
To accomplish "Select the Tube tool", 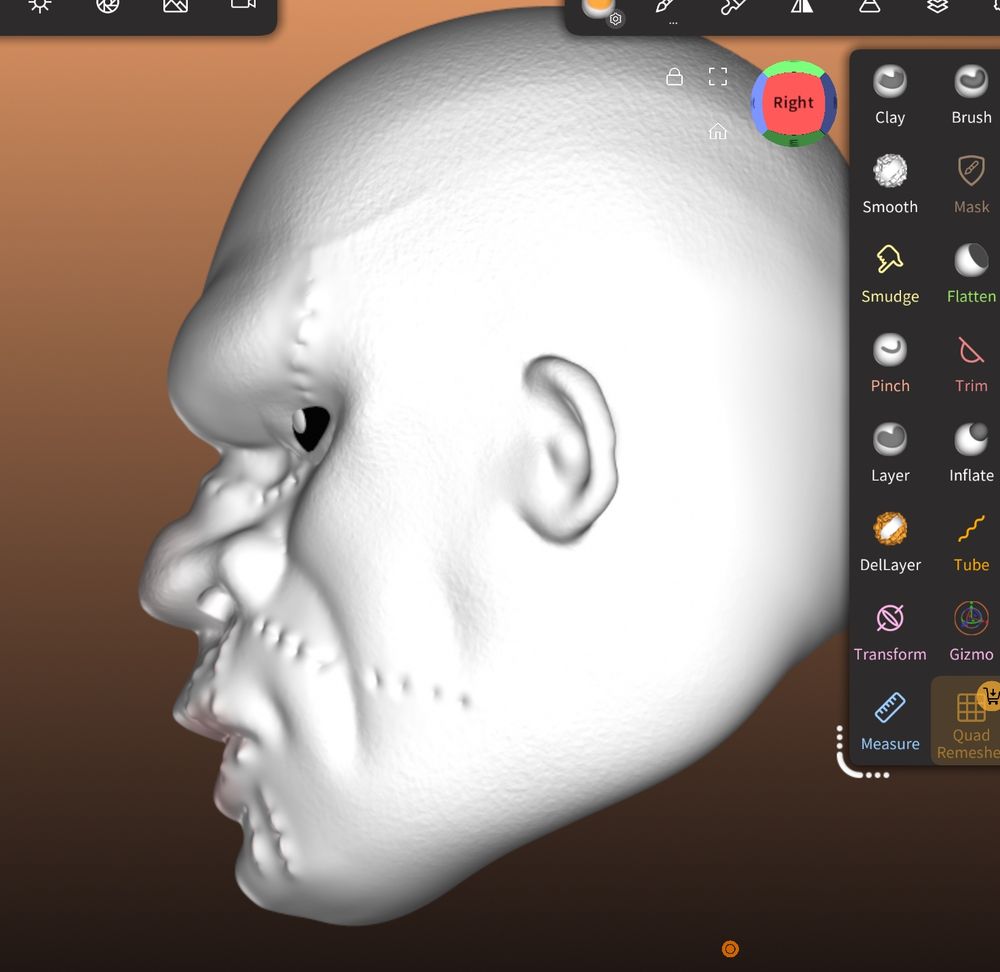I will click(971, 542).
